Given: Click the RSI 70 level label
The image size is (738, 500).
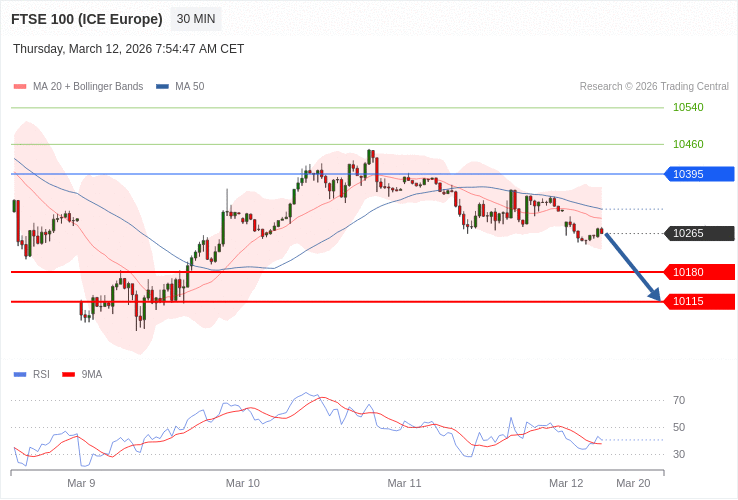Looking at the screenshot, I should pos(679,400).
